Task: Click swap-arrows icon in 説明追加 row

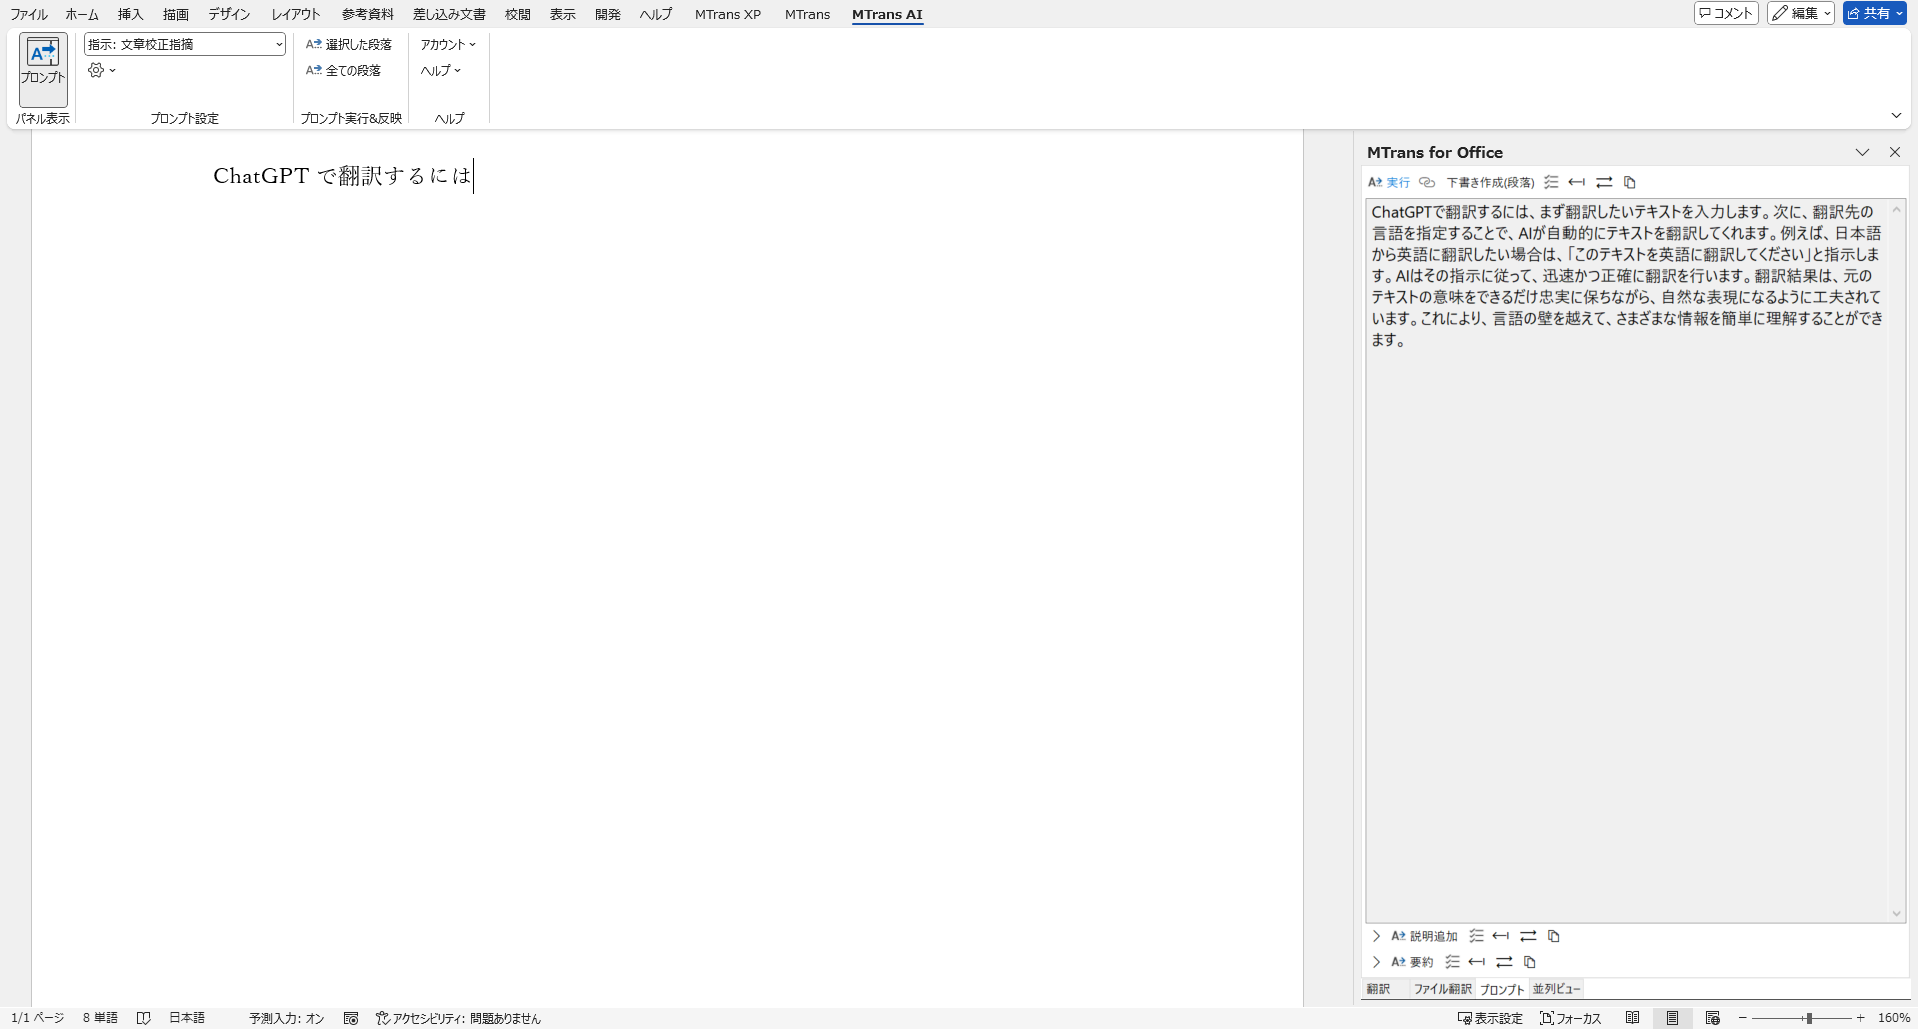Action: pos(1528,936)
